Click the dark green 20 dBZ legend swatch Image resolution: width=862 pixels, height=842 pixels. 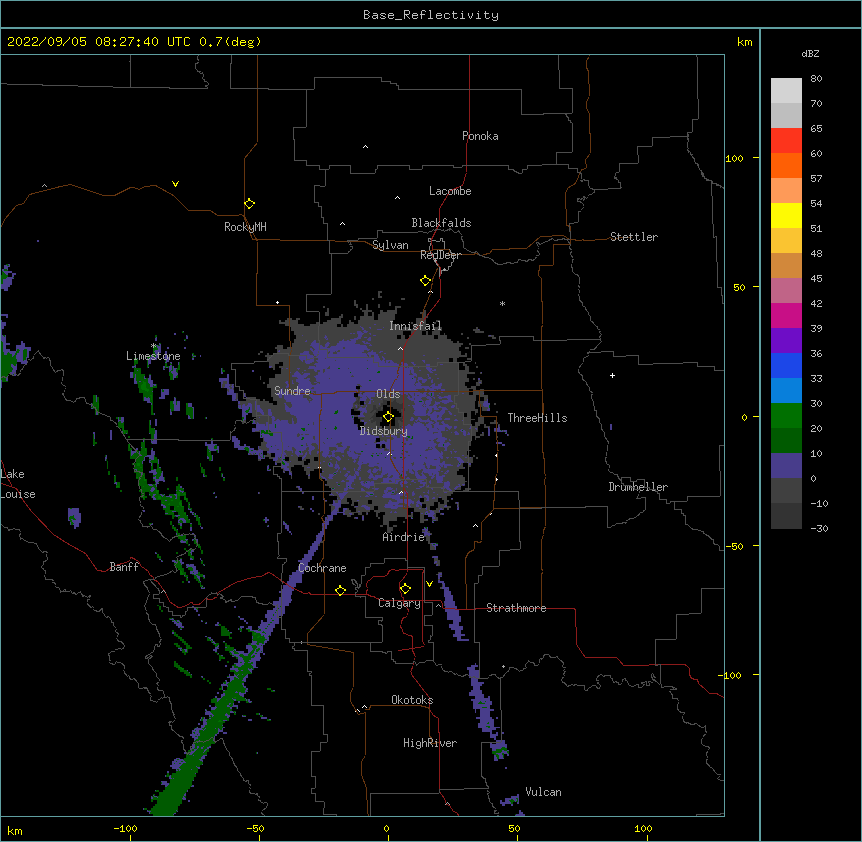[x=786, y=441]
